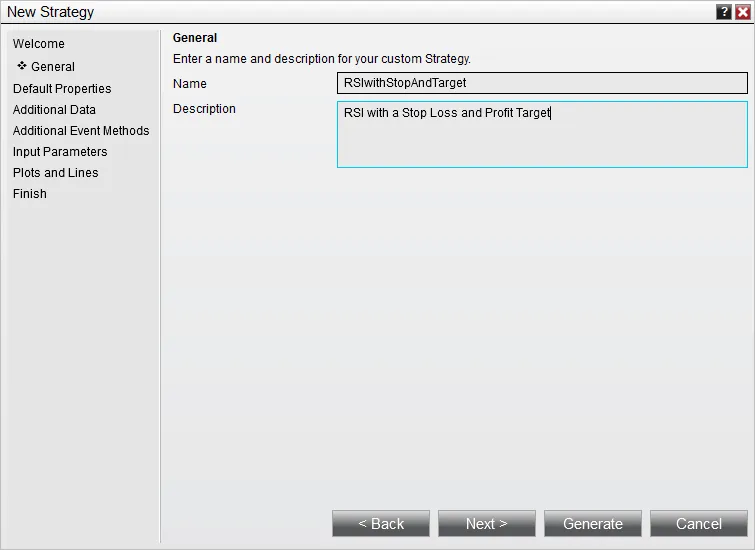Viewport: 755px width, 550px height.
Task: Click the Description label text
Action: (204, 109)
